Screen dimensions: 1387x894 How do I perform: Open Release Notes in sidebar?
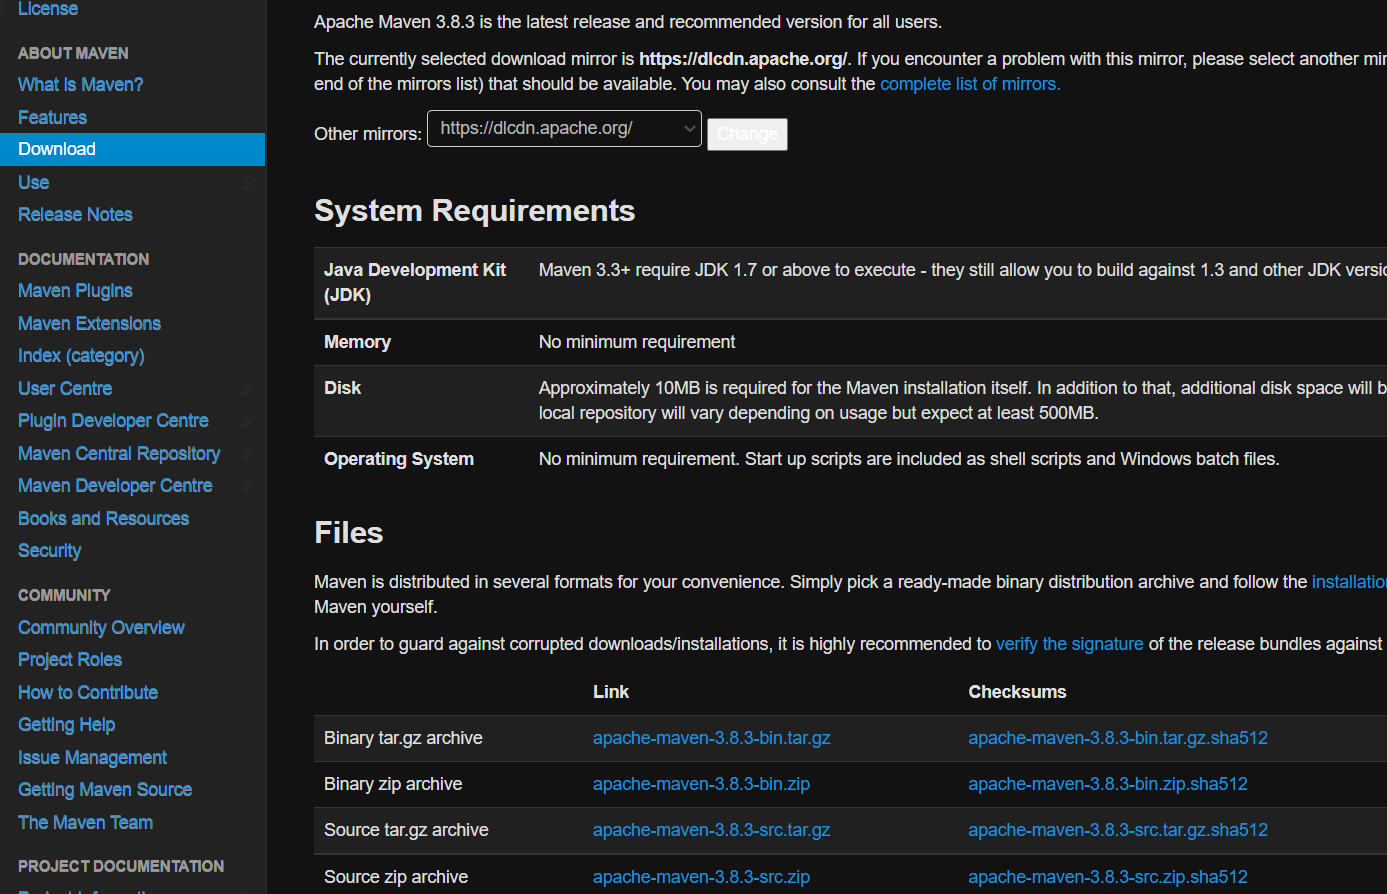tap(75, 214)
